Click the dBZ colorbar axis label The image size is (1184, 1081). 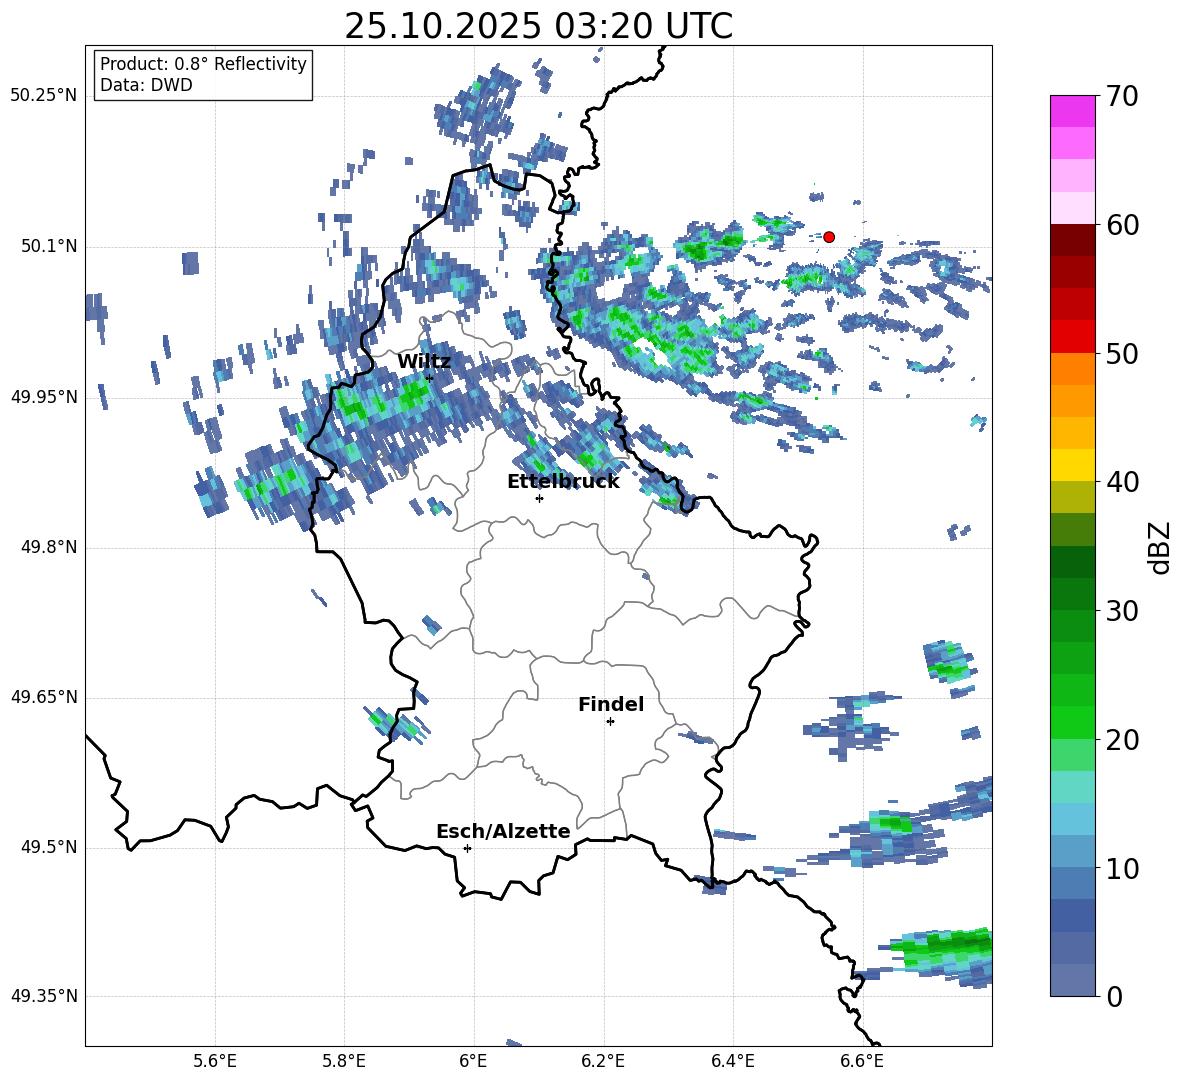(x=1161, y=547)
